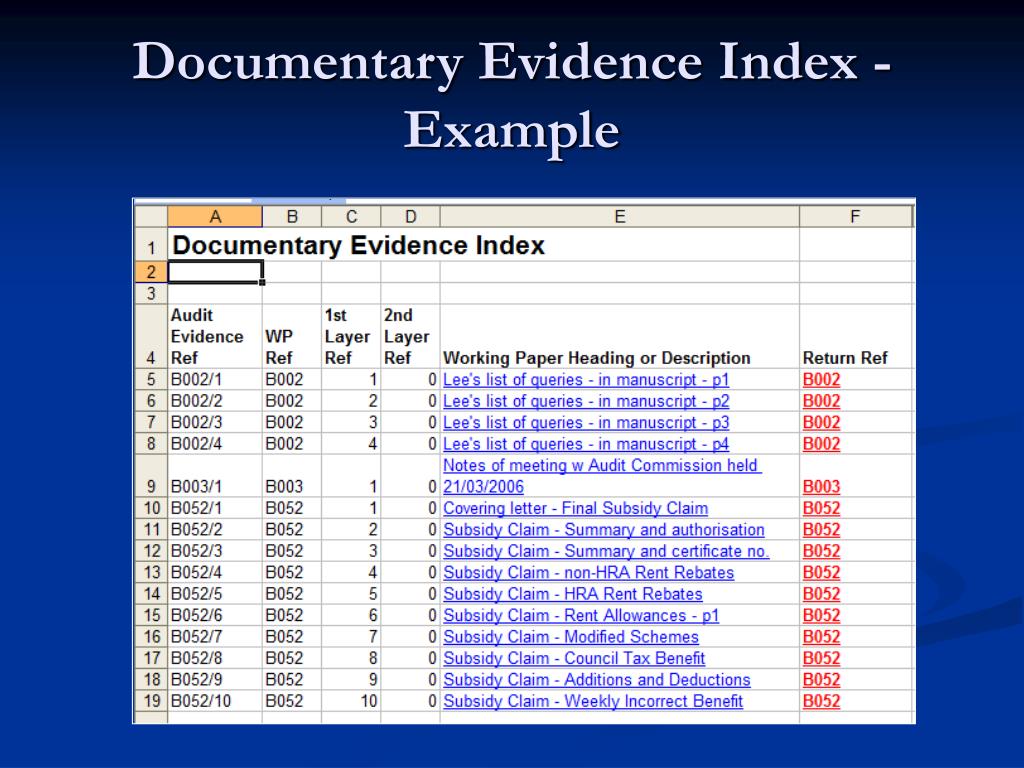Select row 14 header
The height and width of the screenshot is (768, 1024).
coord(151,594)
